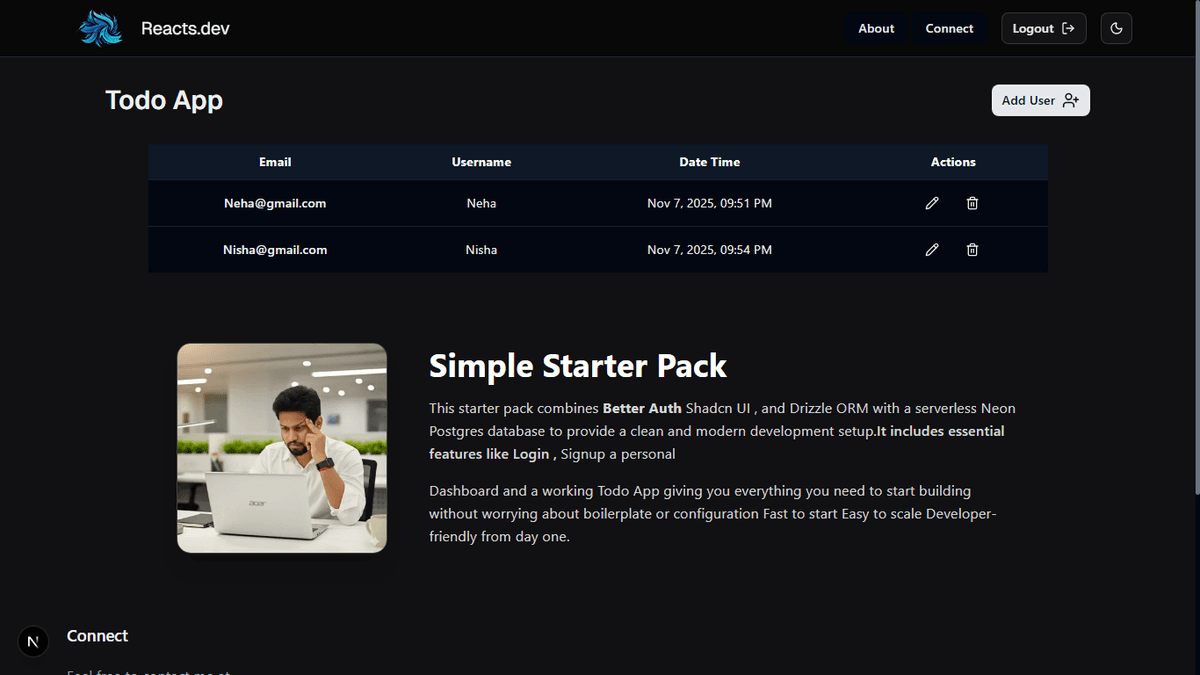Select the Date Time column header
Screen dimensions: 1200x675
[x=709, y=162]
